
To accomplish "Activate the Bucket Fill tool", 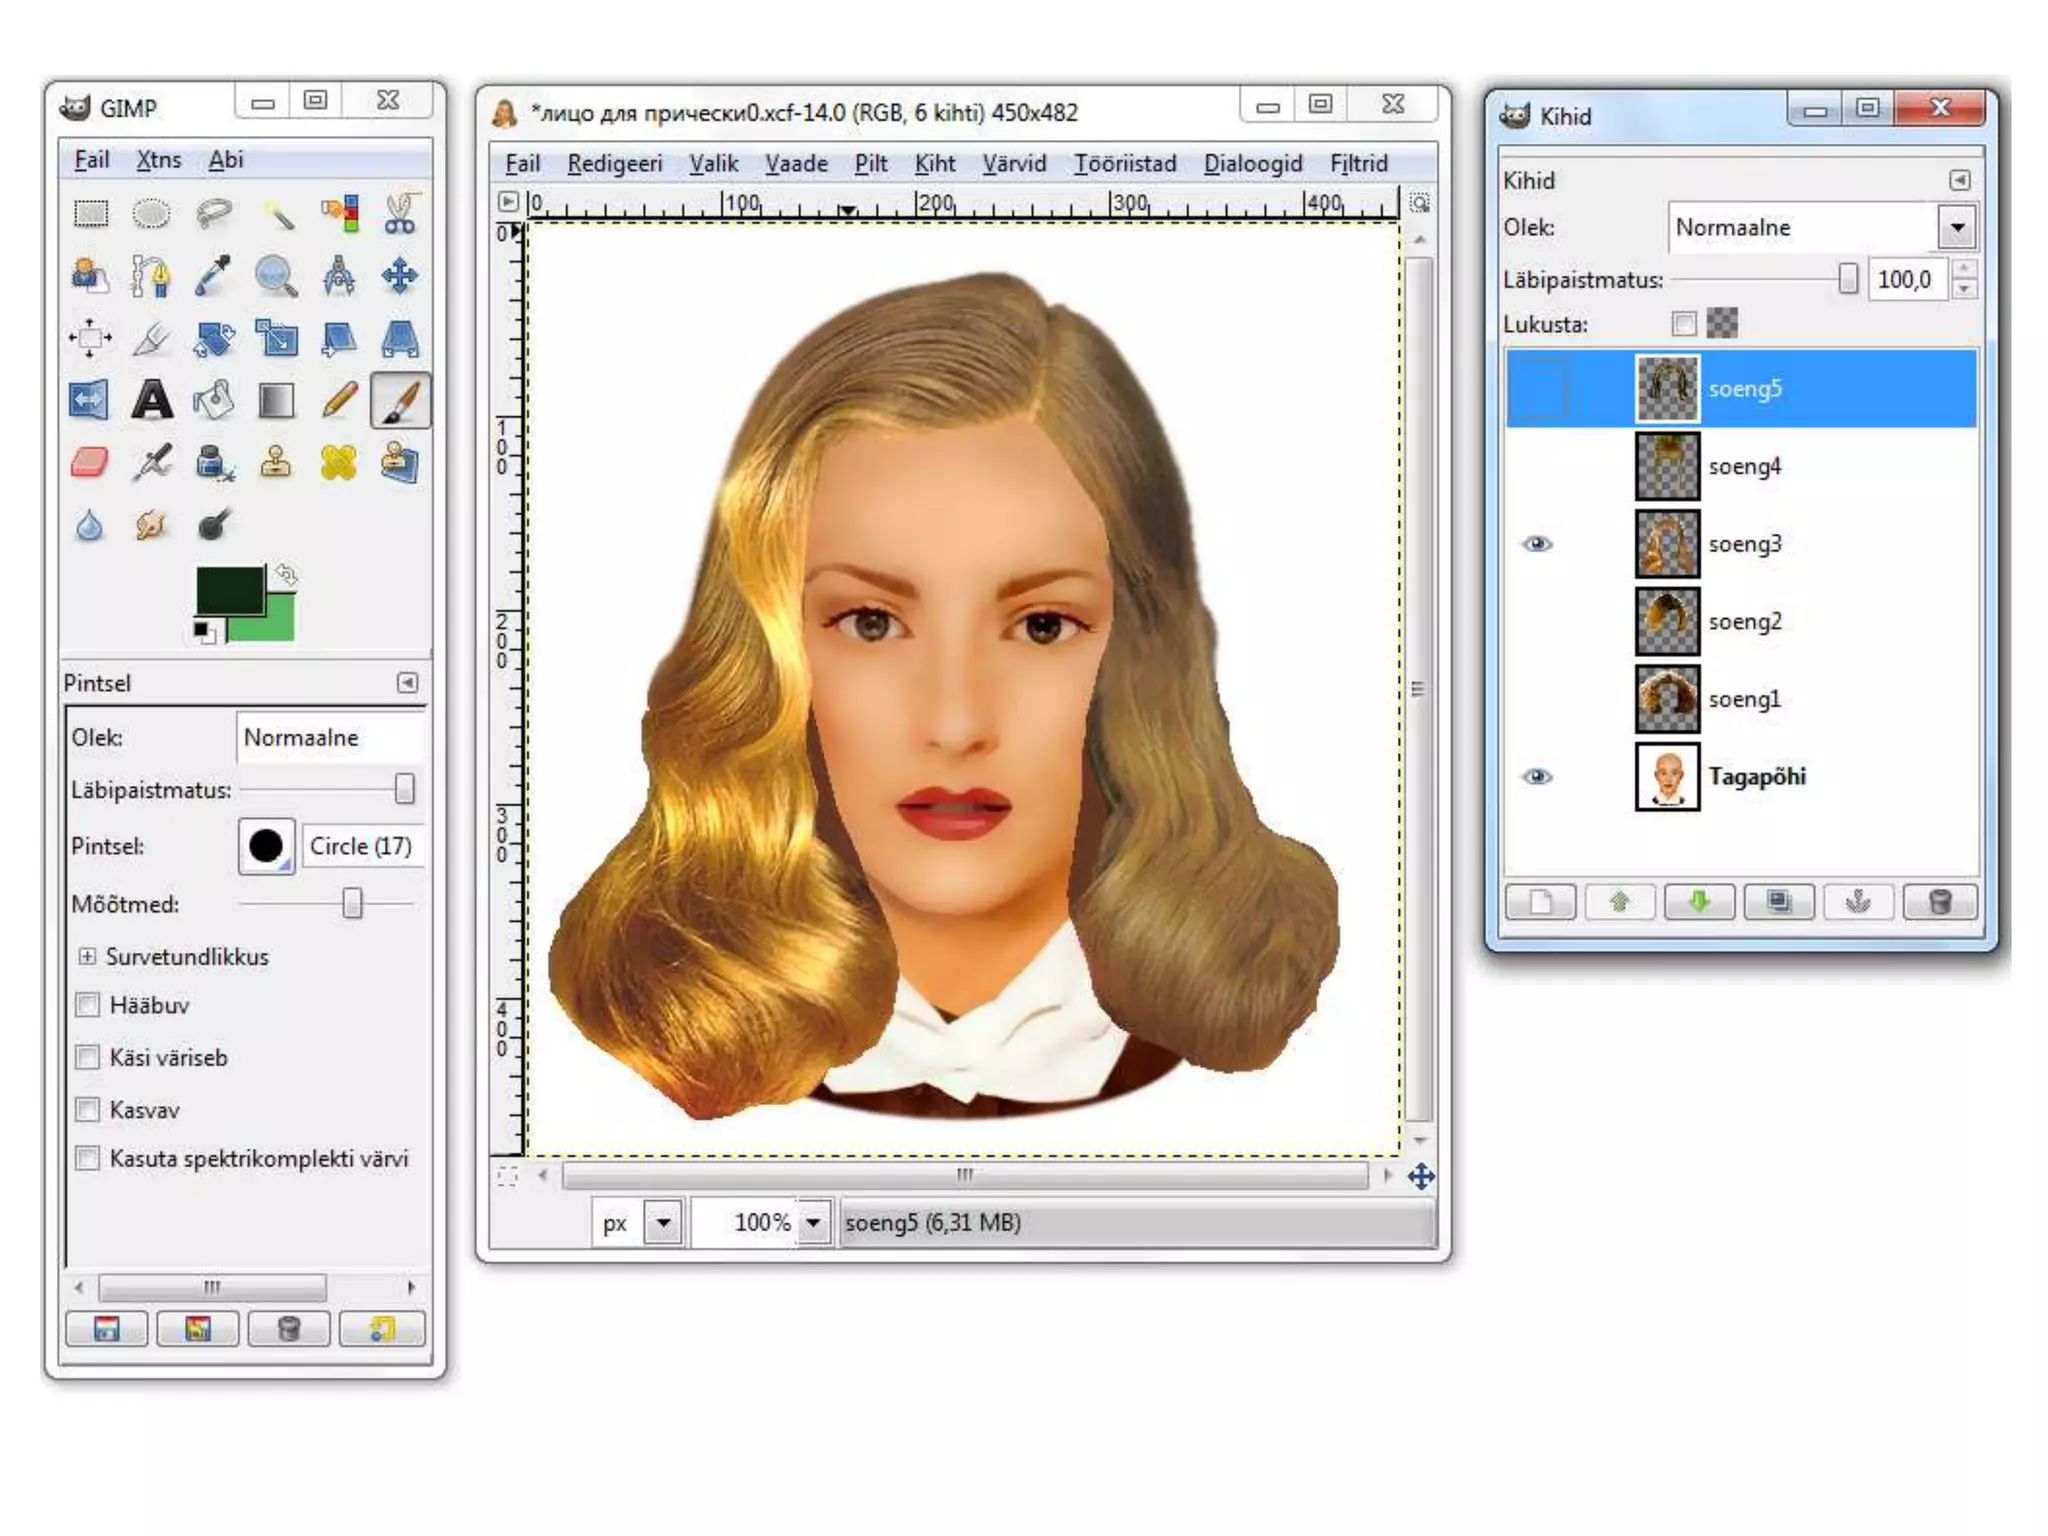I will coord(214,400).
